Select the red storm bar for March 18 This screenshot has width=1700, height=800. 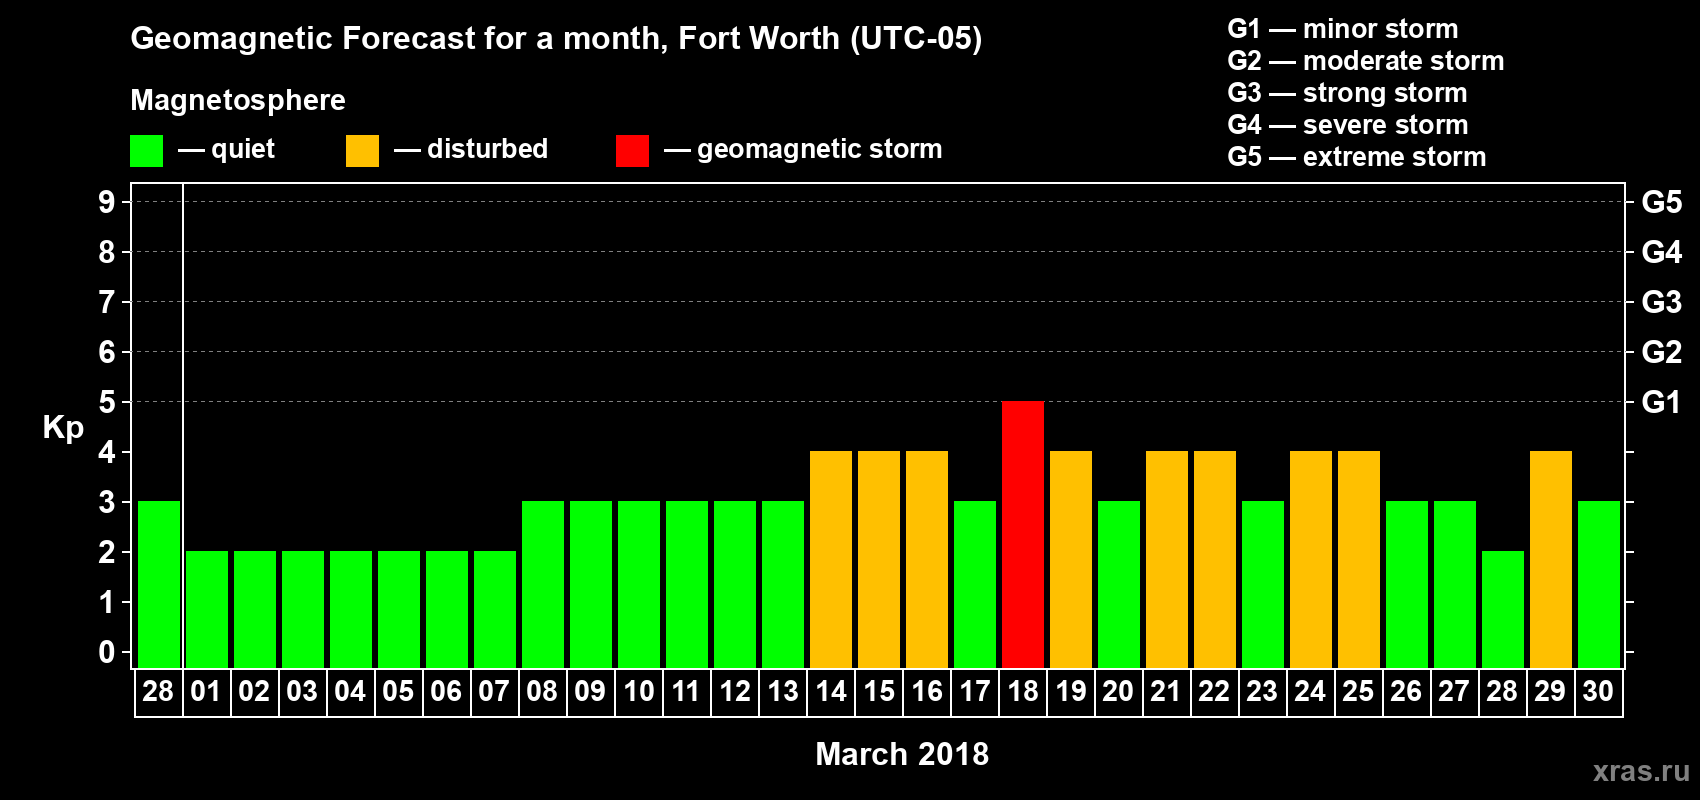tap(1023, 534)
